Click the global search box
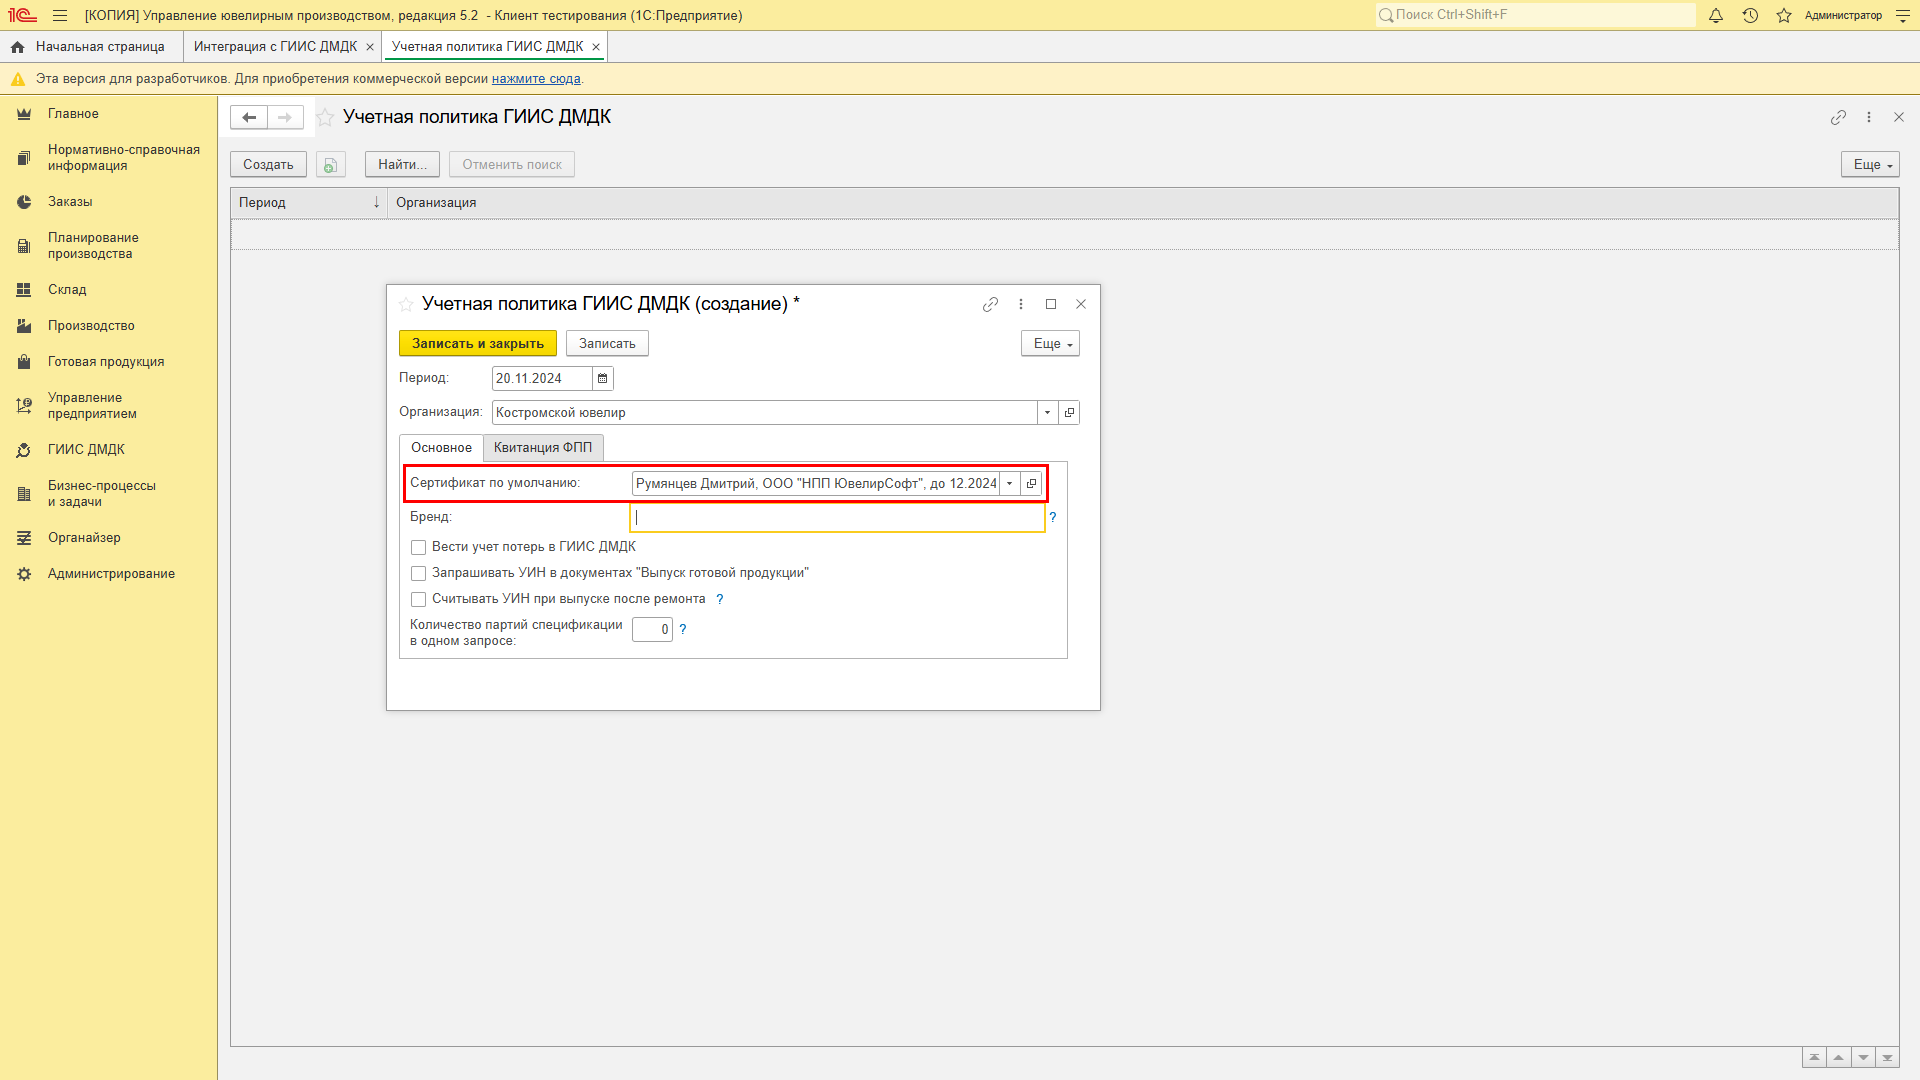 coord(1535,15)
